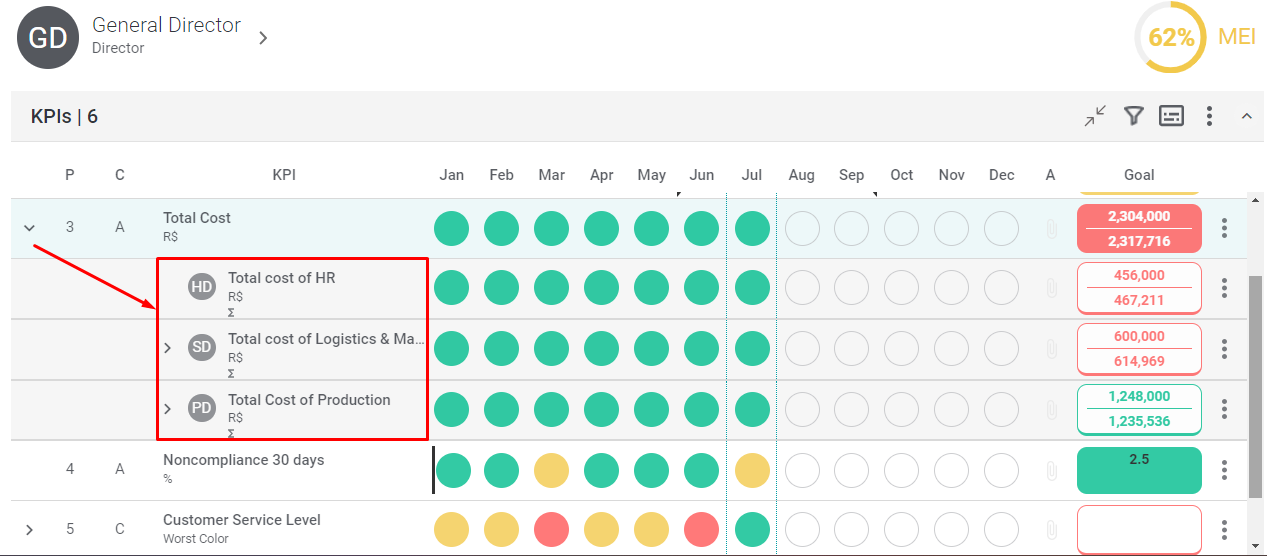This screenshot has height=556, width=1267.
Task: Expand the Customer Service Level row
Action: (x=30, y=530)
